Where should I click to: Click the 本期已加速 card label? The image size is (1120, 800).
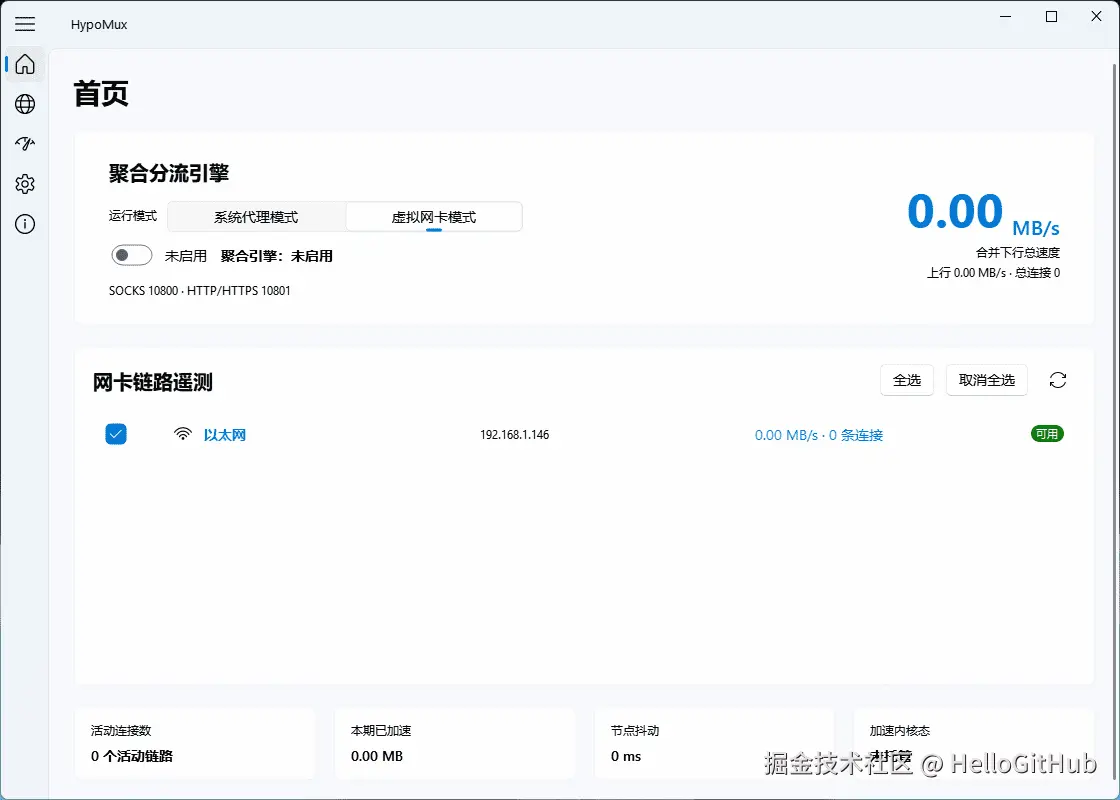[x=381, y=731]
